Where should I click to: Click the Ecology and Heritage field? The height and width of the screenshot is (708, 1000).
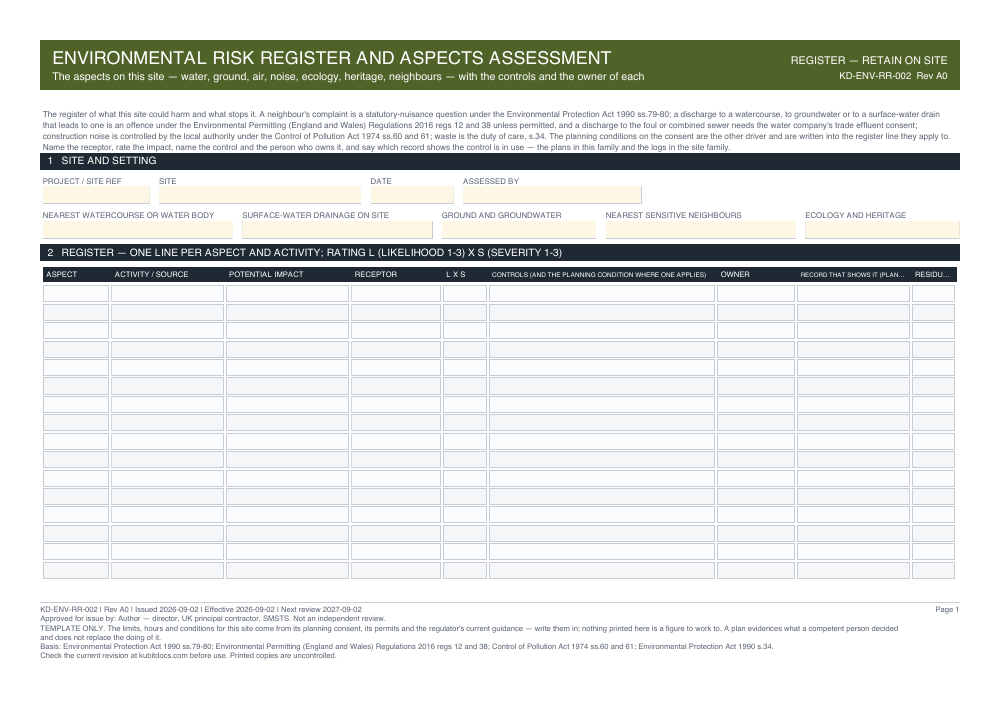tap(882, 230)
